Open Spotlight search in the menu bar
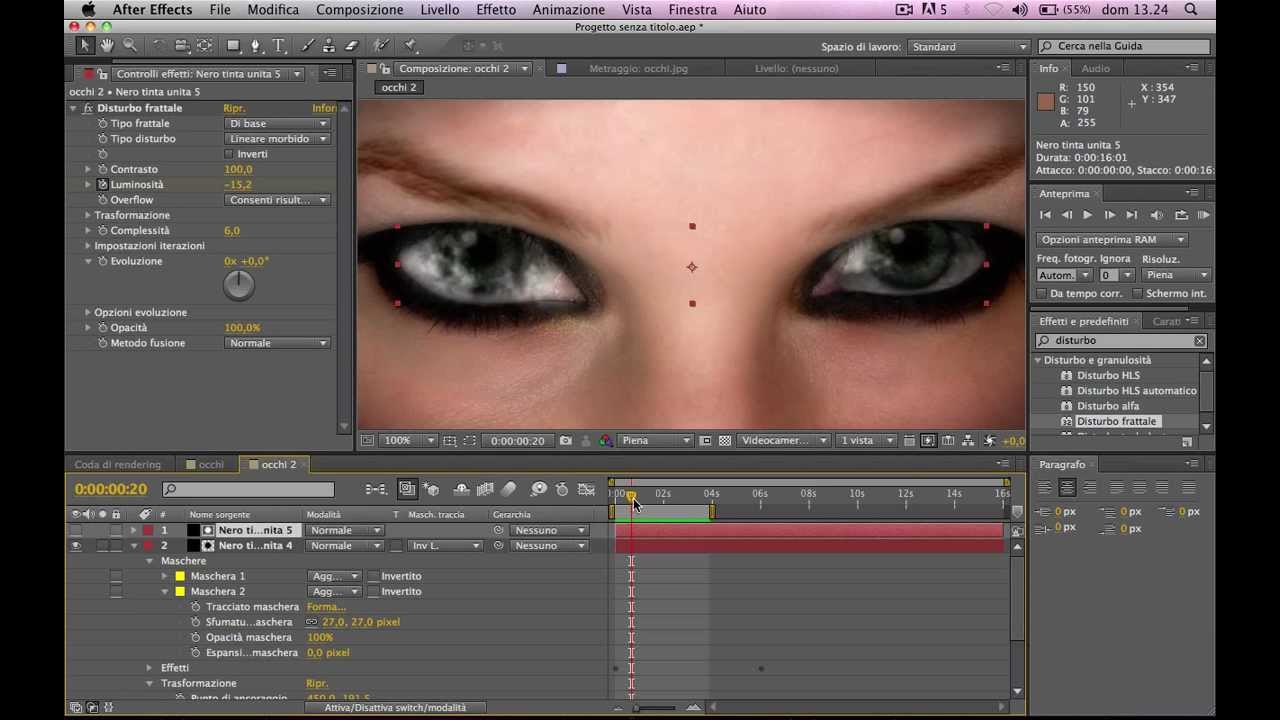Image resolution: width=1280 pixels, height=720 pixels. 1191,10
